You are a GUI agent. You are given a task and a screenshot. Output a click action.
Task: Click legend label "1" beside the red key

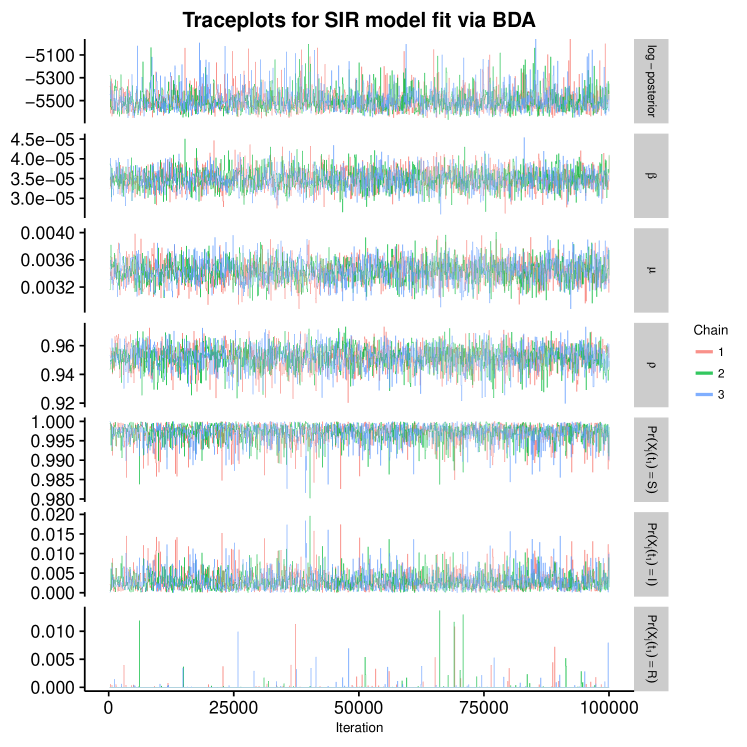coord(721,352)
